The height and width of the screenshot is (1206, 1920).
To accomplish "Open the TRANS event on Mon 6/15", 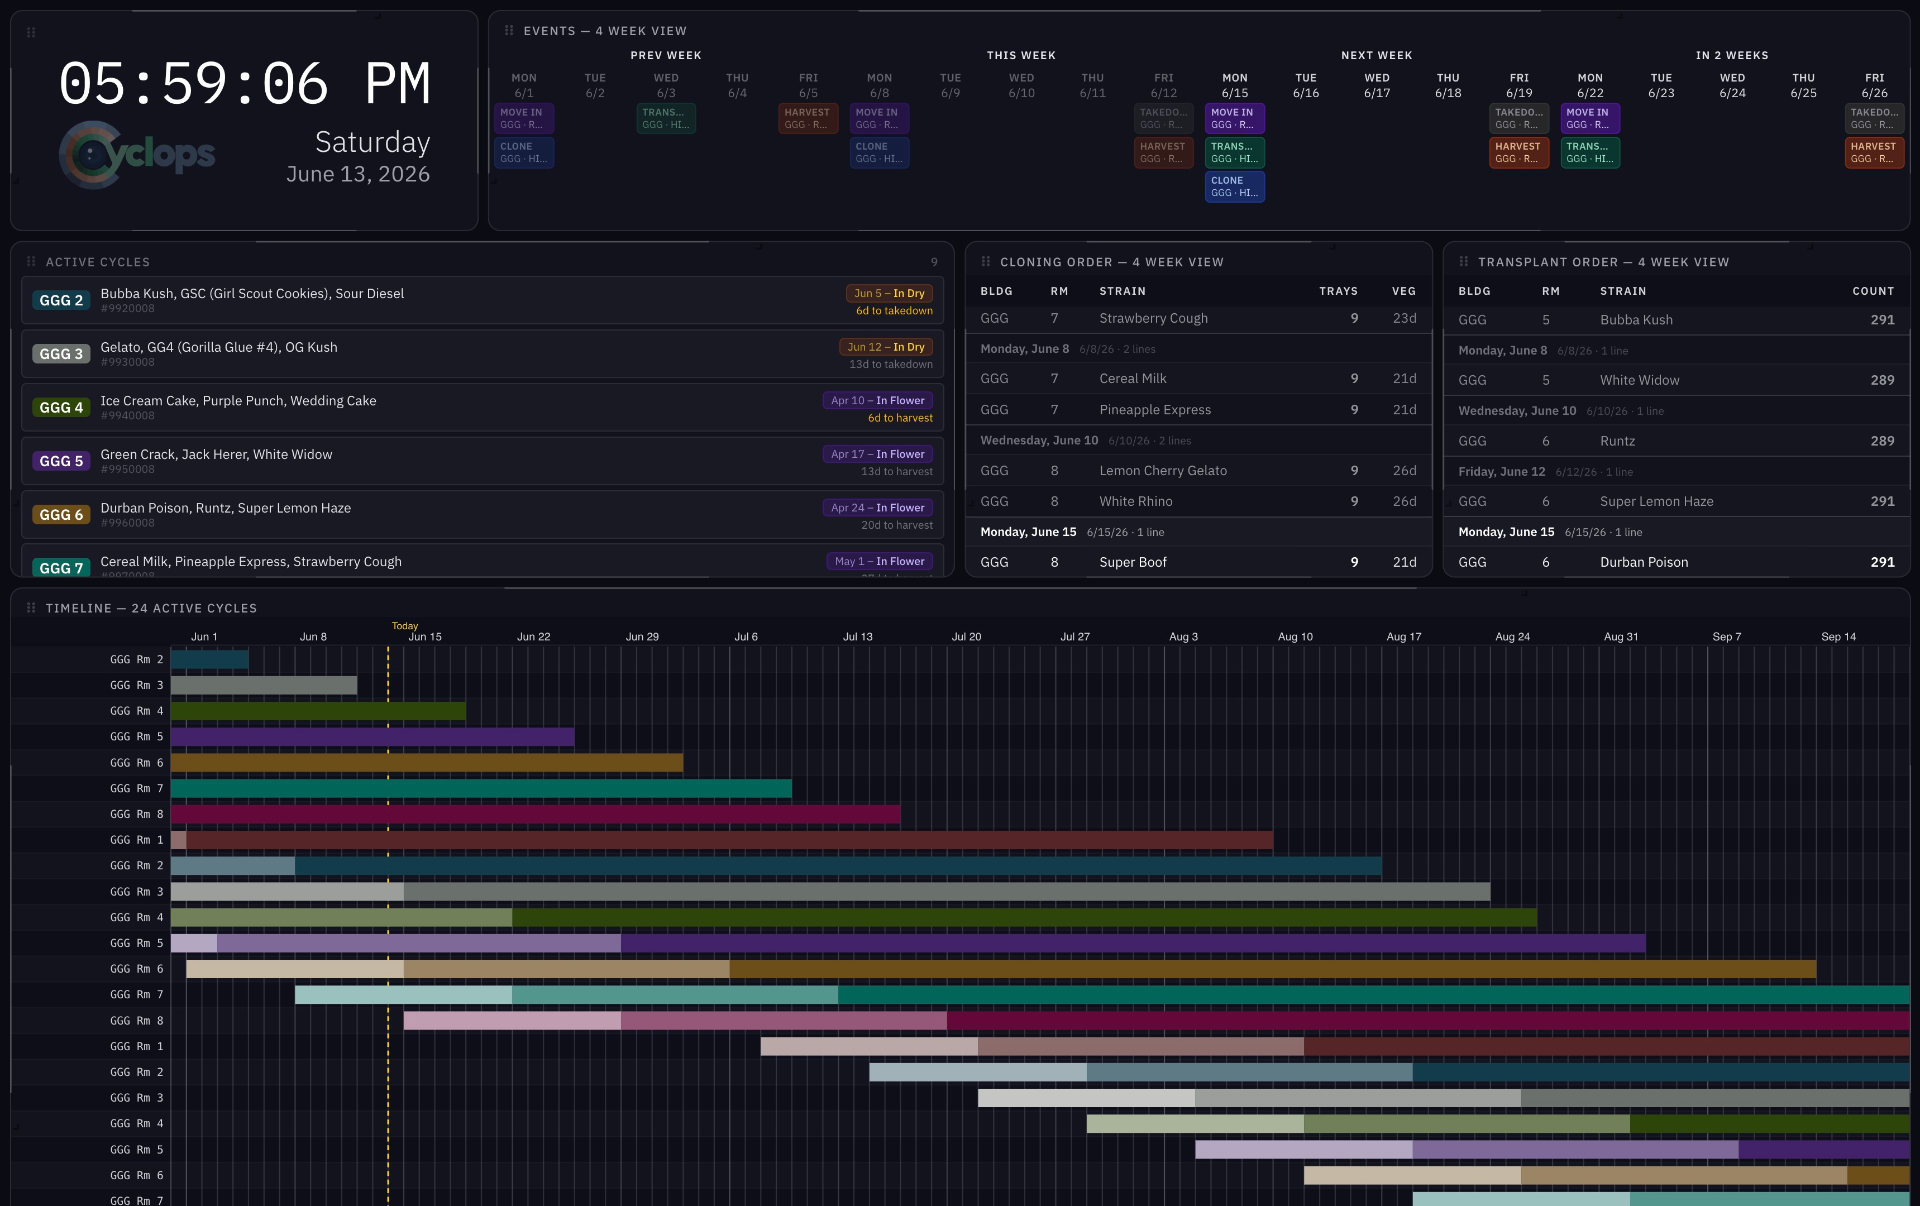I will tap(1235, 153).
